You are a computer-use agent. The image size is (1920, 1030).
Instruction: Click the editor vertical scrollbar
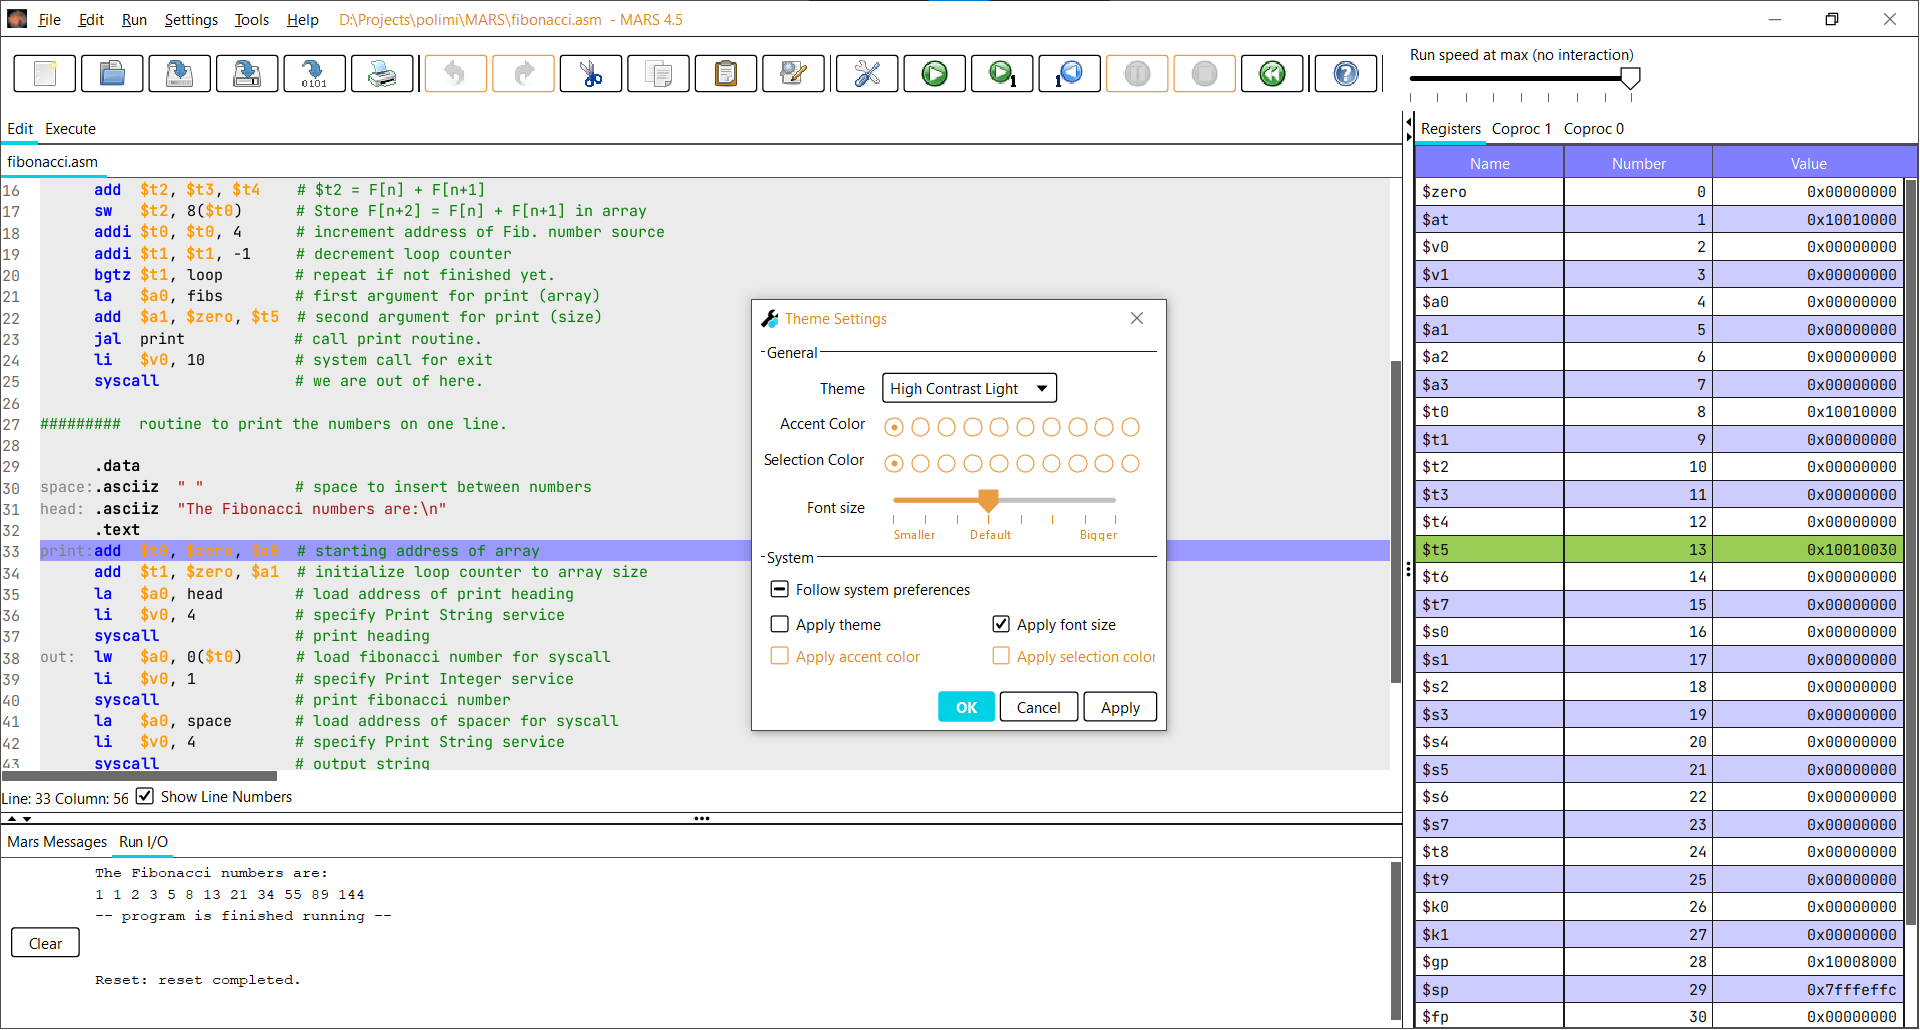point(1396,521)
